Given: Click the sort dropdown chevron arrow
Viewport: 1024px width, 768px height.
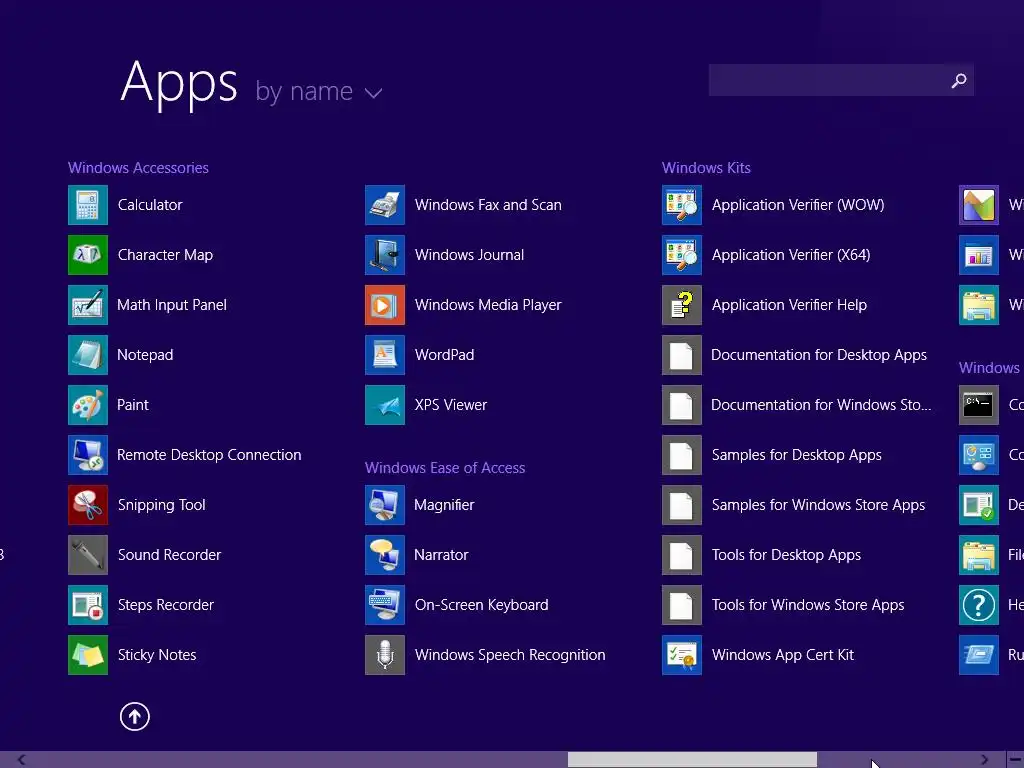Looking at the screenshot, I should point(374,93).
